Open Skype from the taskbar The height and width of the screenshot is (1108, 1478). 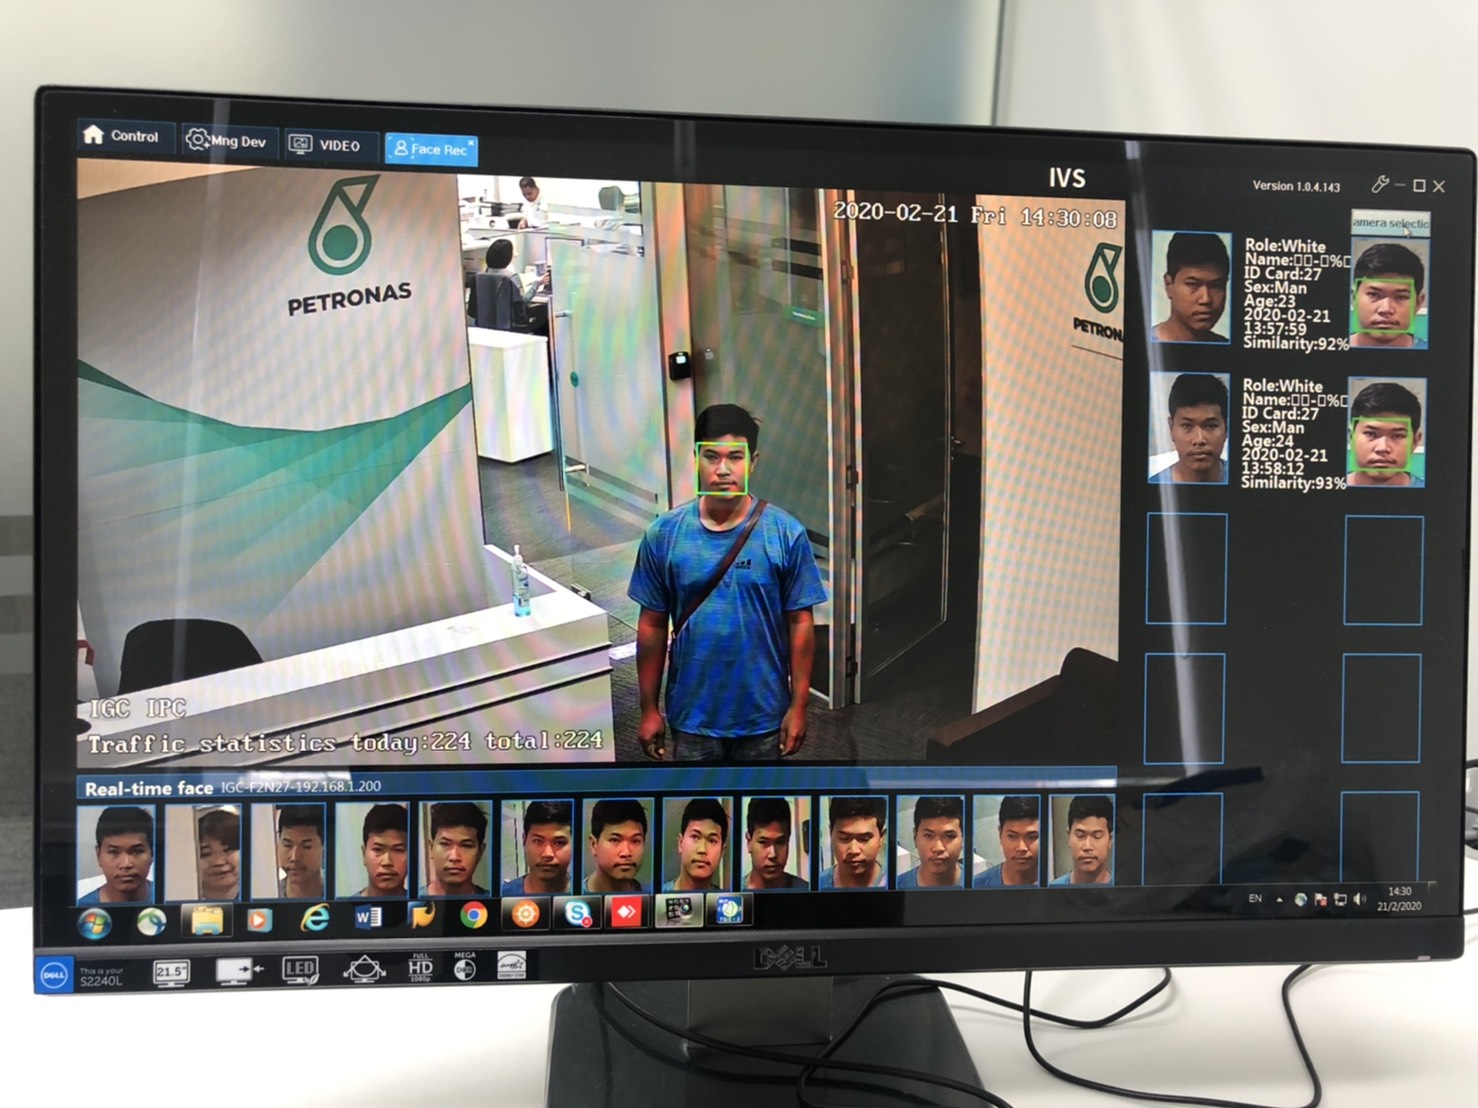pos(577,913)
